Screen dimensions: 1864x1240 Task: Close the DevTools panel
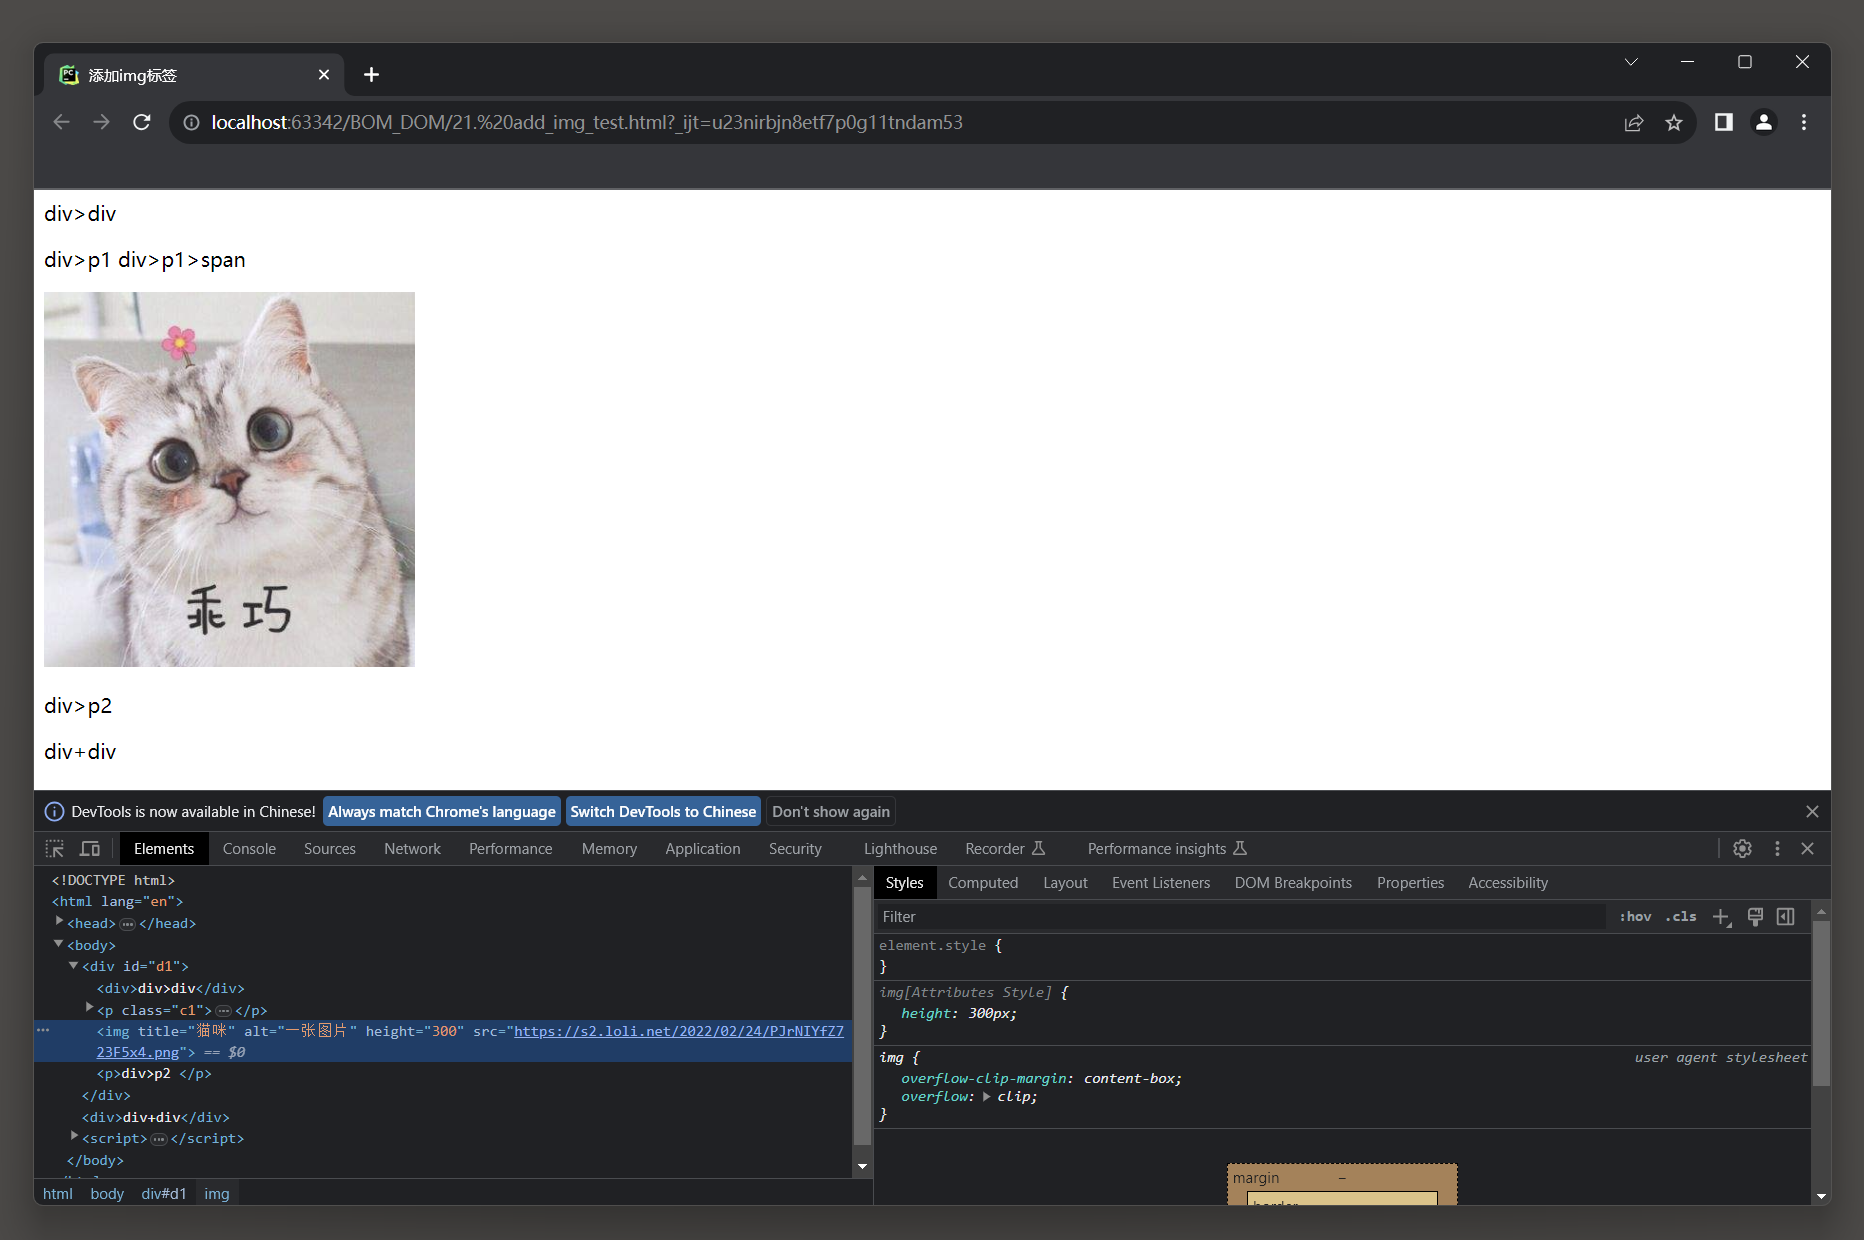[1807, 848]
